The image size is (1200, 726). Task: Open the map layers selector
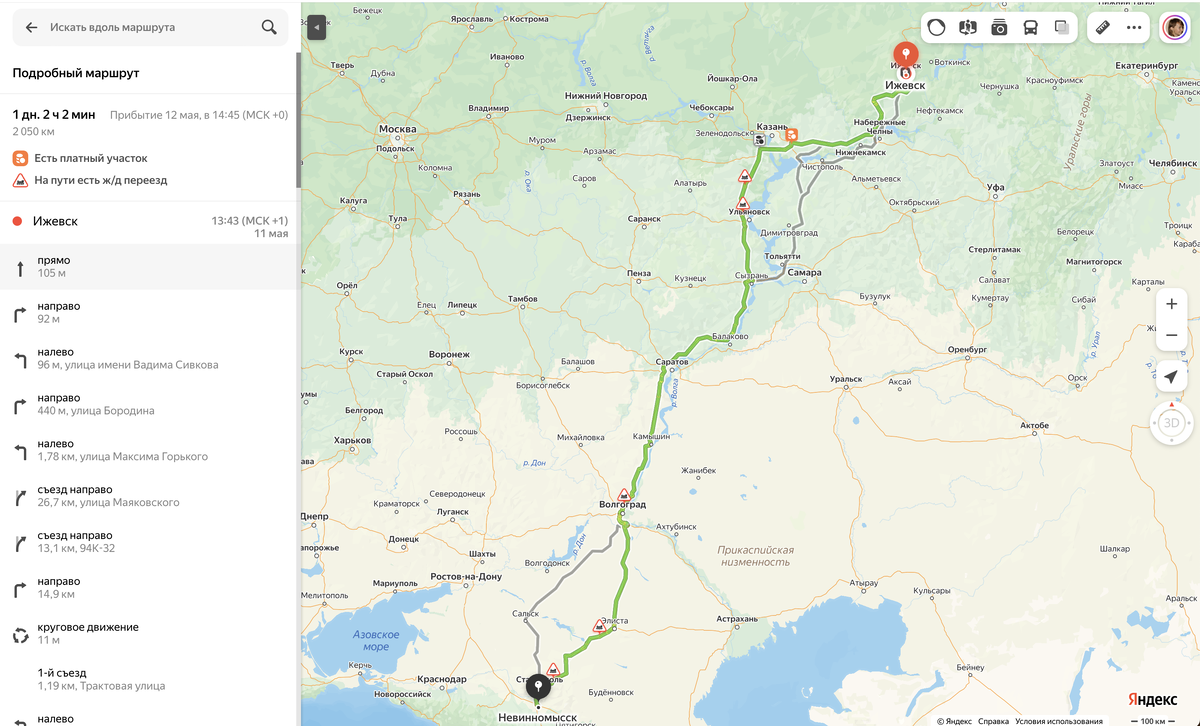pos(1062,28)
